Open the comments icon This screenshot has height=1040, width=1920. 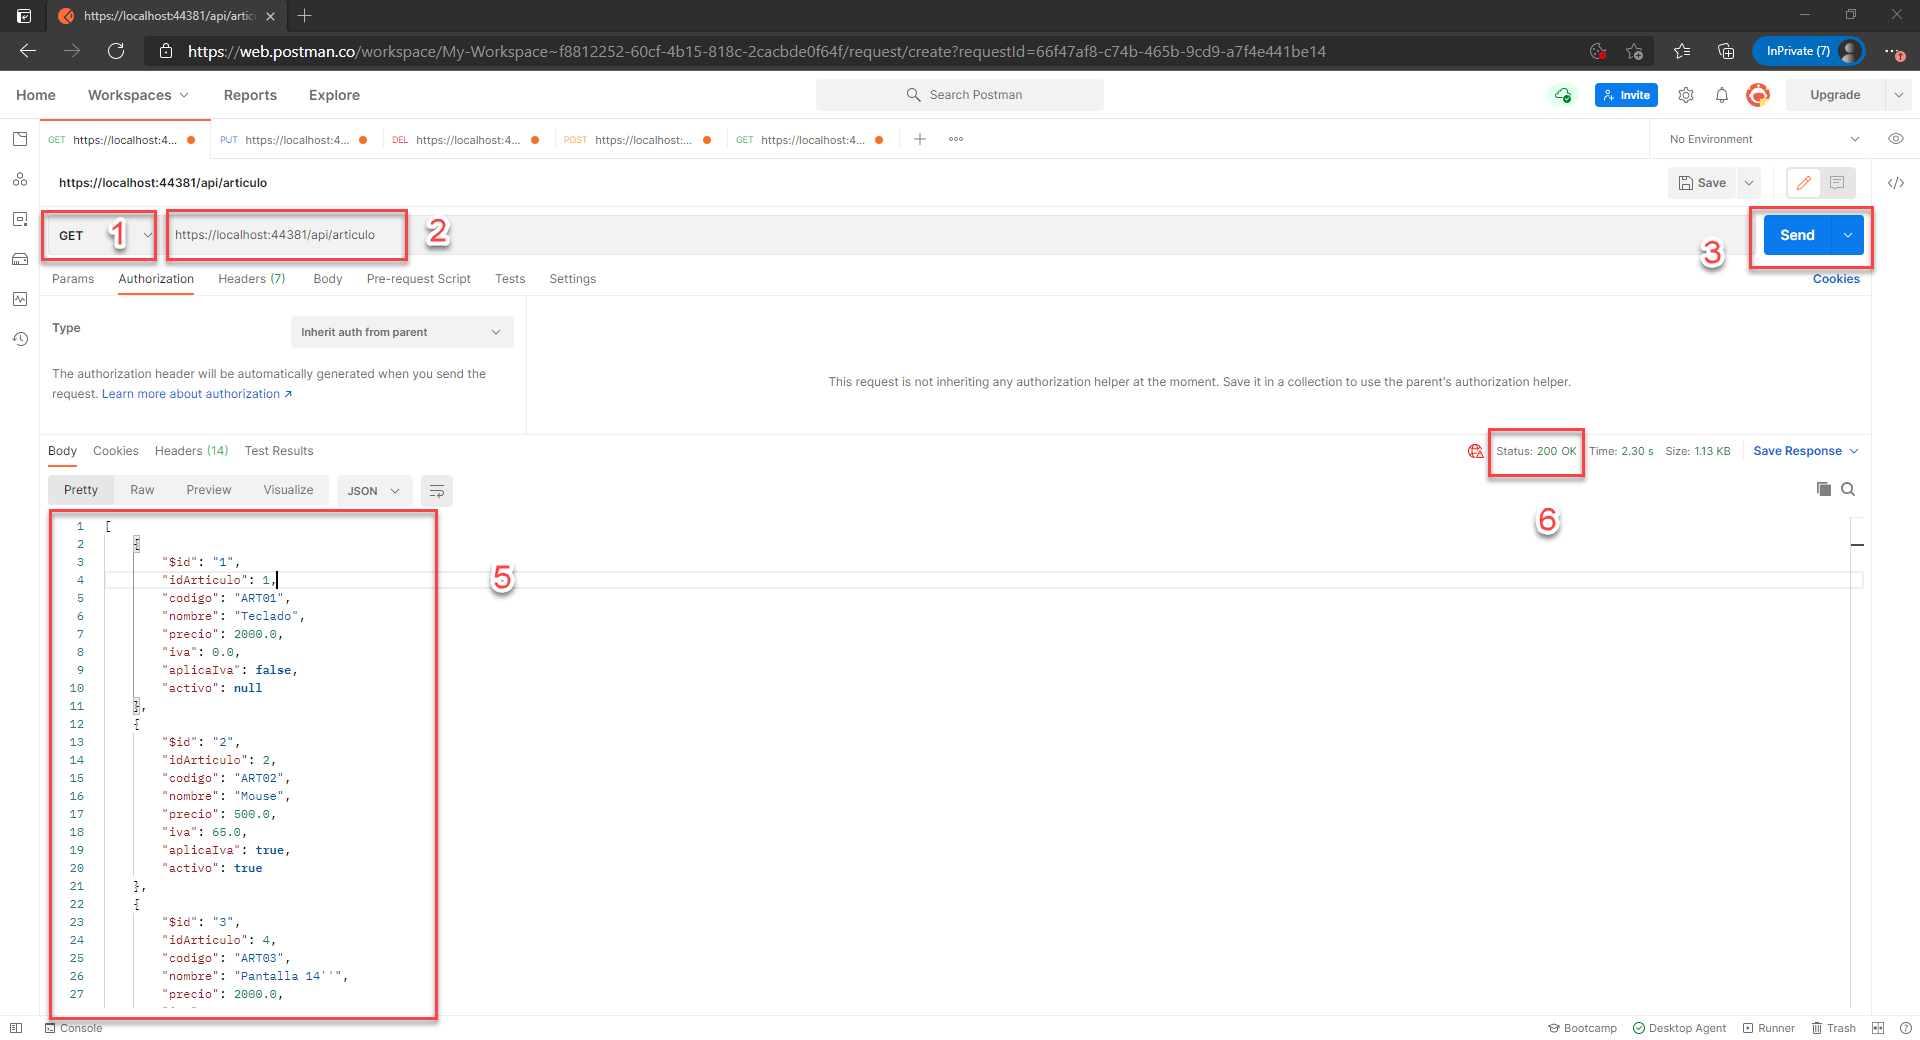point(1837,183)
